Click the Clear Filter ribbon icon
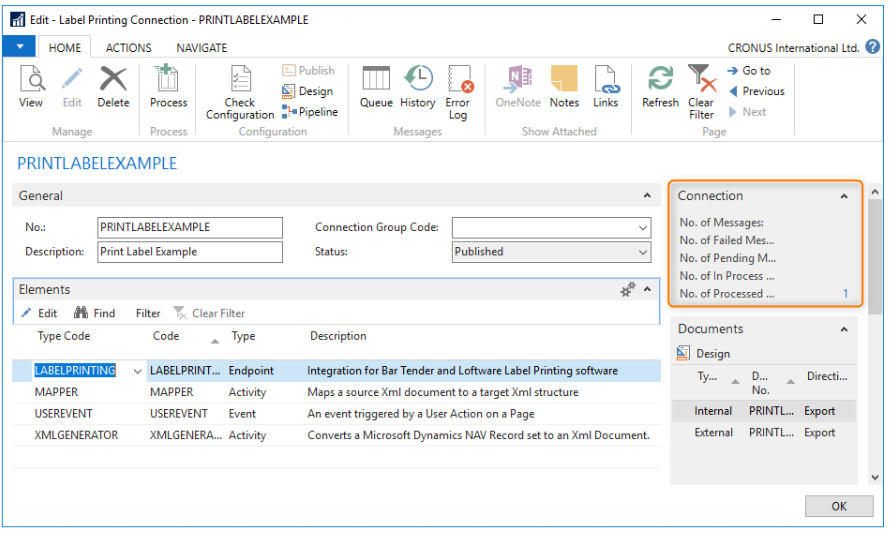Screen dimensions: 889x539 701,92
